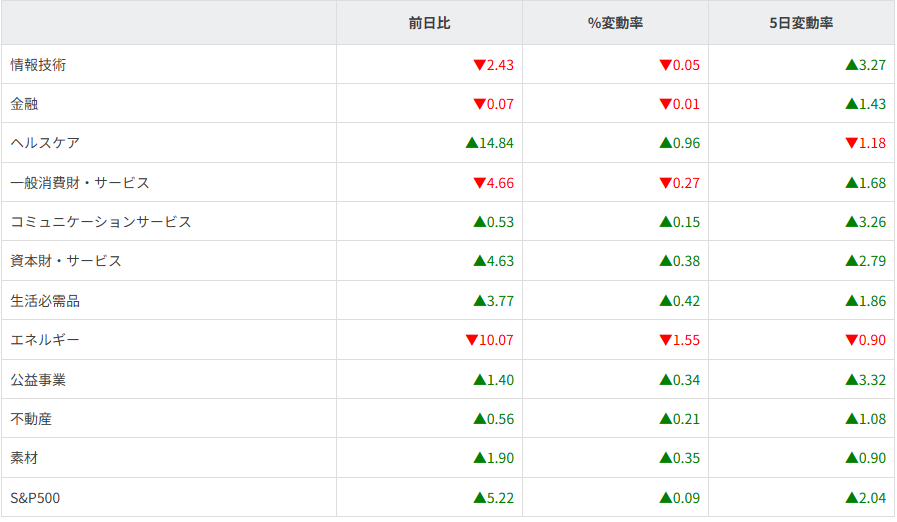This screenshot has height=522, width=897.
Task: Click green up arrow beside 5.22
Action: click(478, 497)
